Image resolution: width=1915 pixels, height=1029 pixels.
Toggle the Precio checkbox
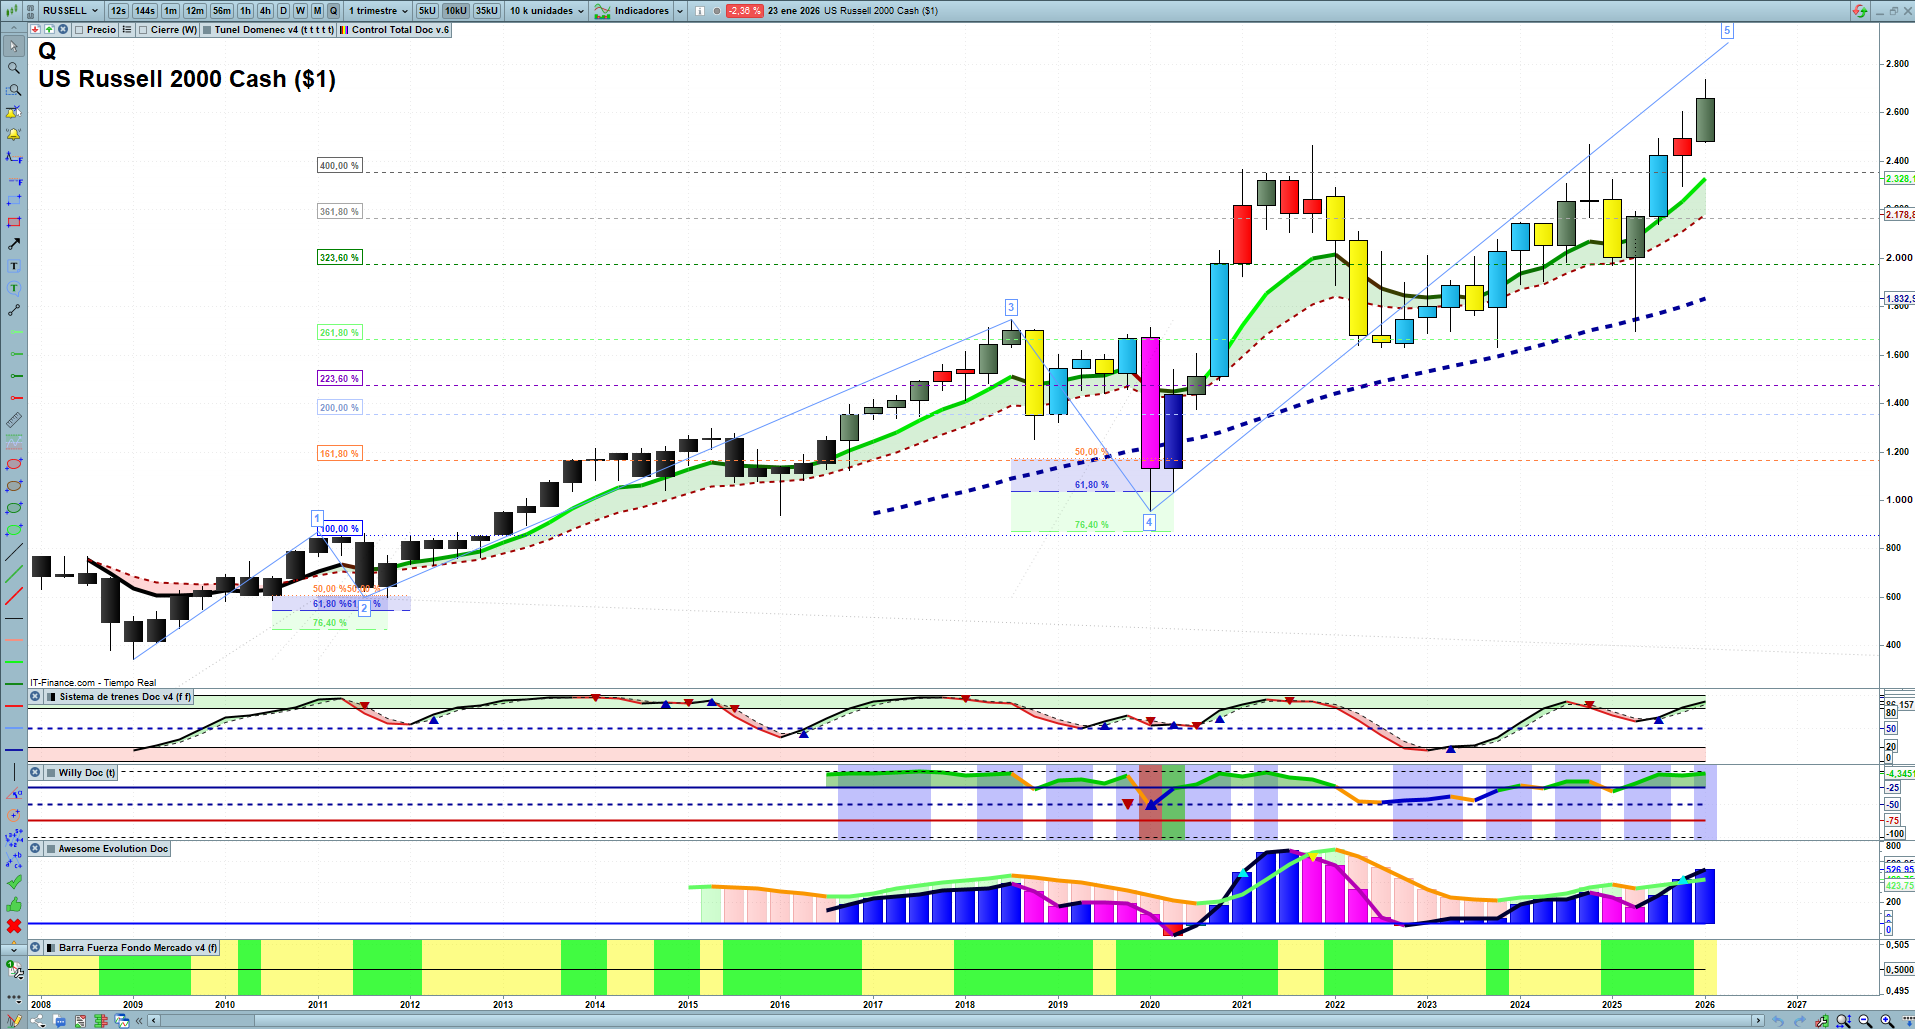[79, 30]
